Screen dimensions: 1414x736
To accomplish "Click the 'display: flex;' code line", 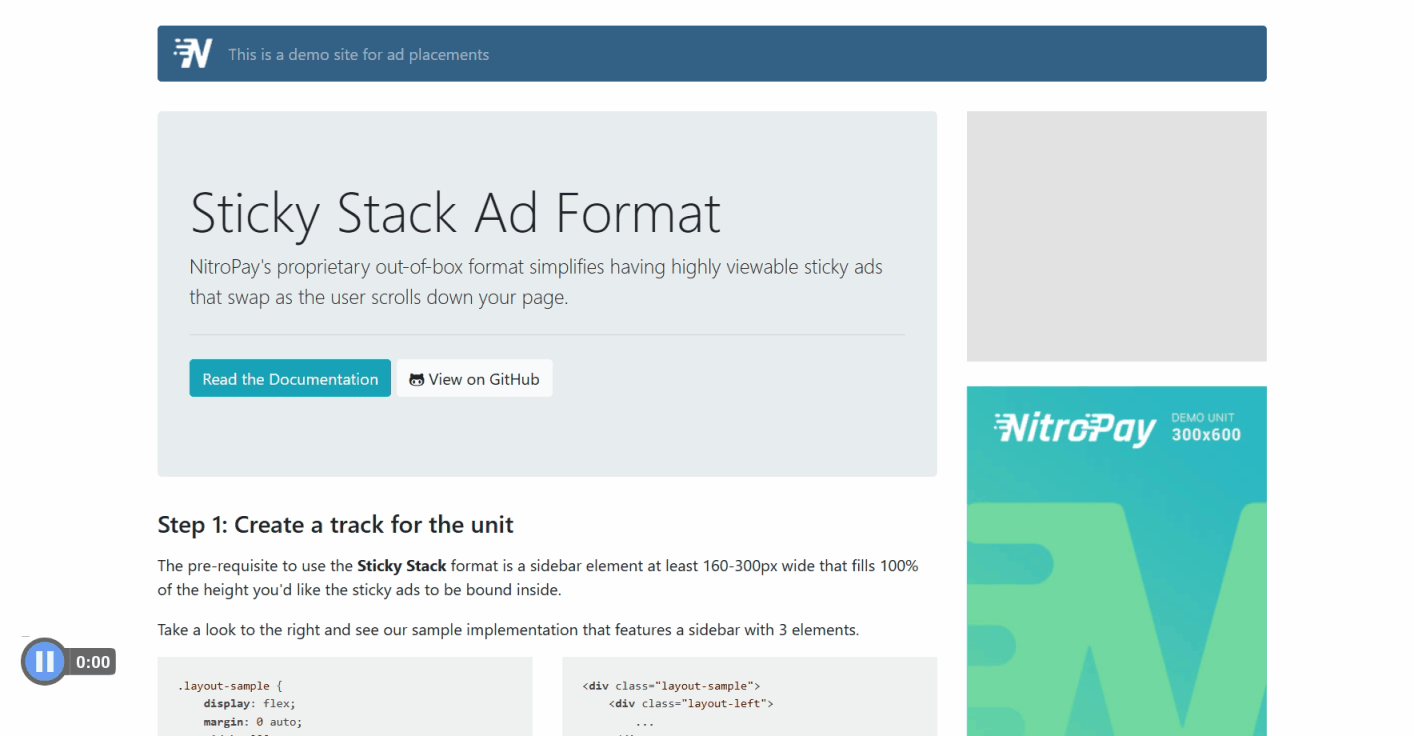I will (249, 704).
